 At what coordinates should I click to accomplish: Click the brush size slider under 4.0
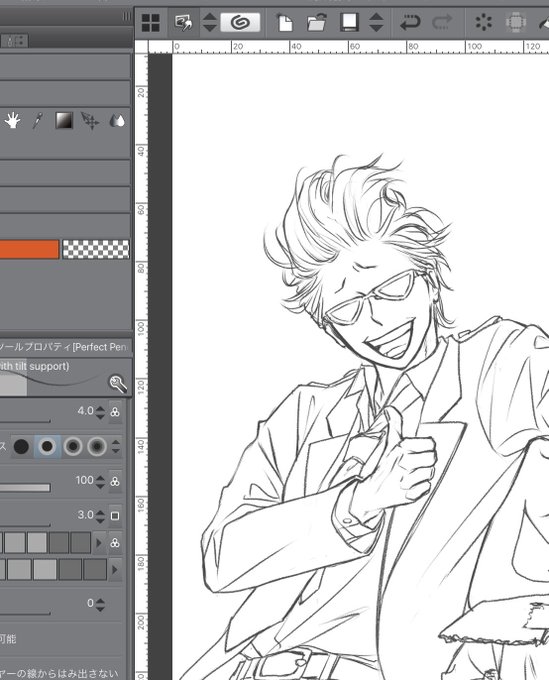[x=25, y=421]
